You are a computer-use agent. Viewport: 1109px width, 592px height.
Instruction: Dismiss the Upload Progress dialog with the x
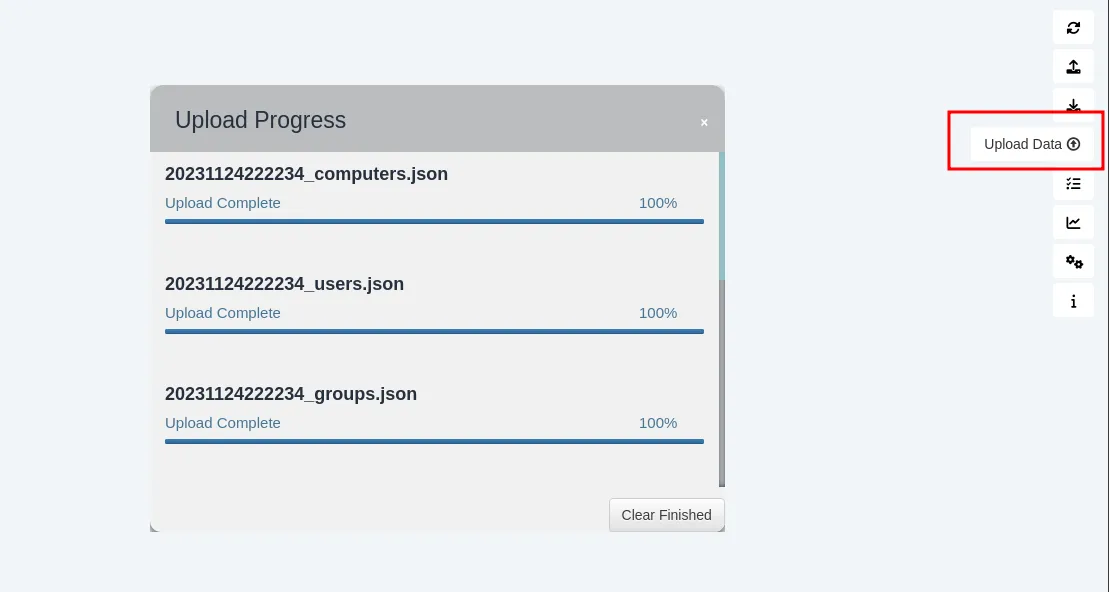[704, 120]
